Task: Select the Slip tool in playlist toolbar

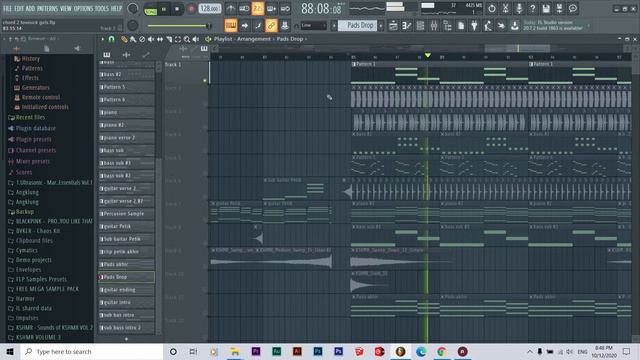Action: [x=160, y=39]
